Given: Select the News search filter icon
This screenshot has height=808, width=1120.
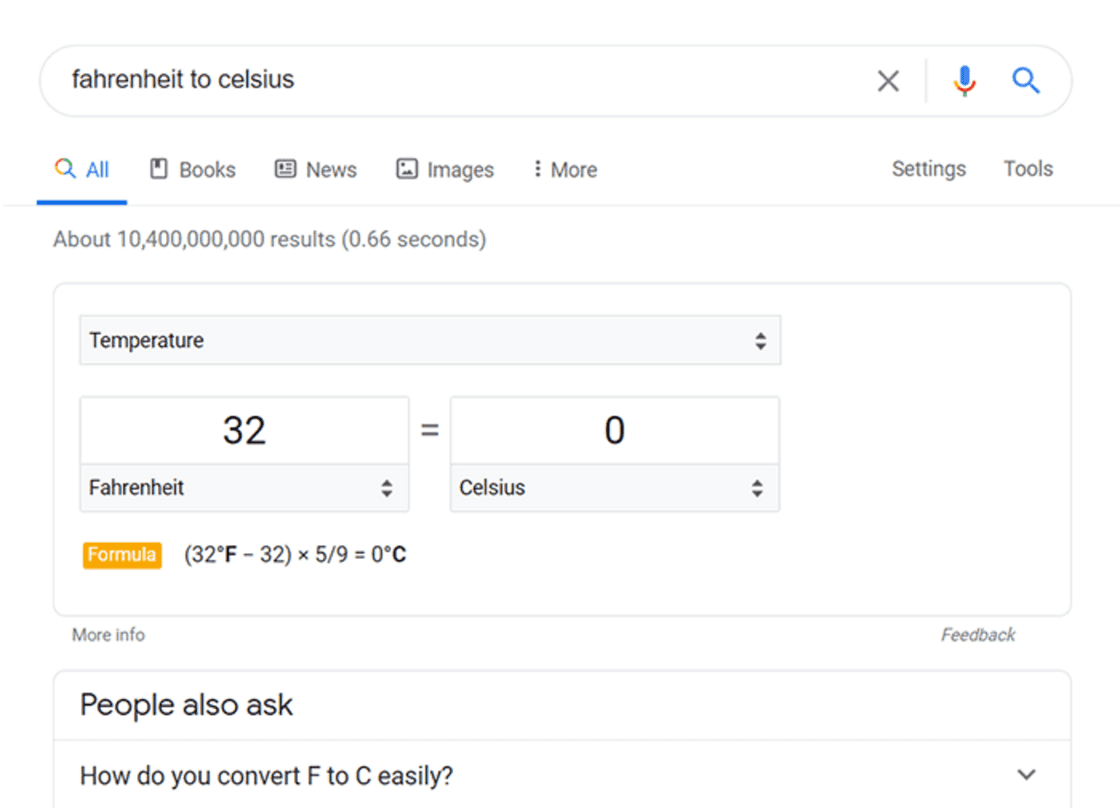Looking at the screenshot, I should coord(285,169).
